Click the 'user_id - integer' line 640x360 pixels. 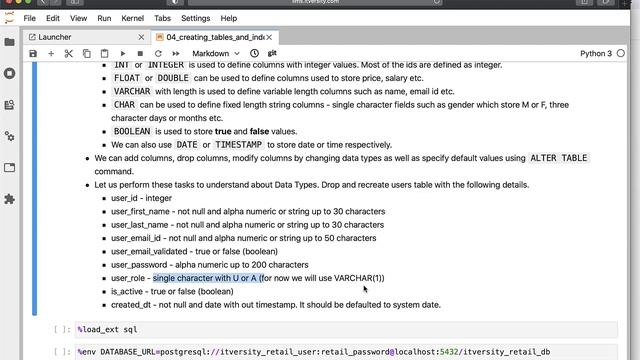[141, 198]
